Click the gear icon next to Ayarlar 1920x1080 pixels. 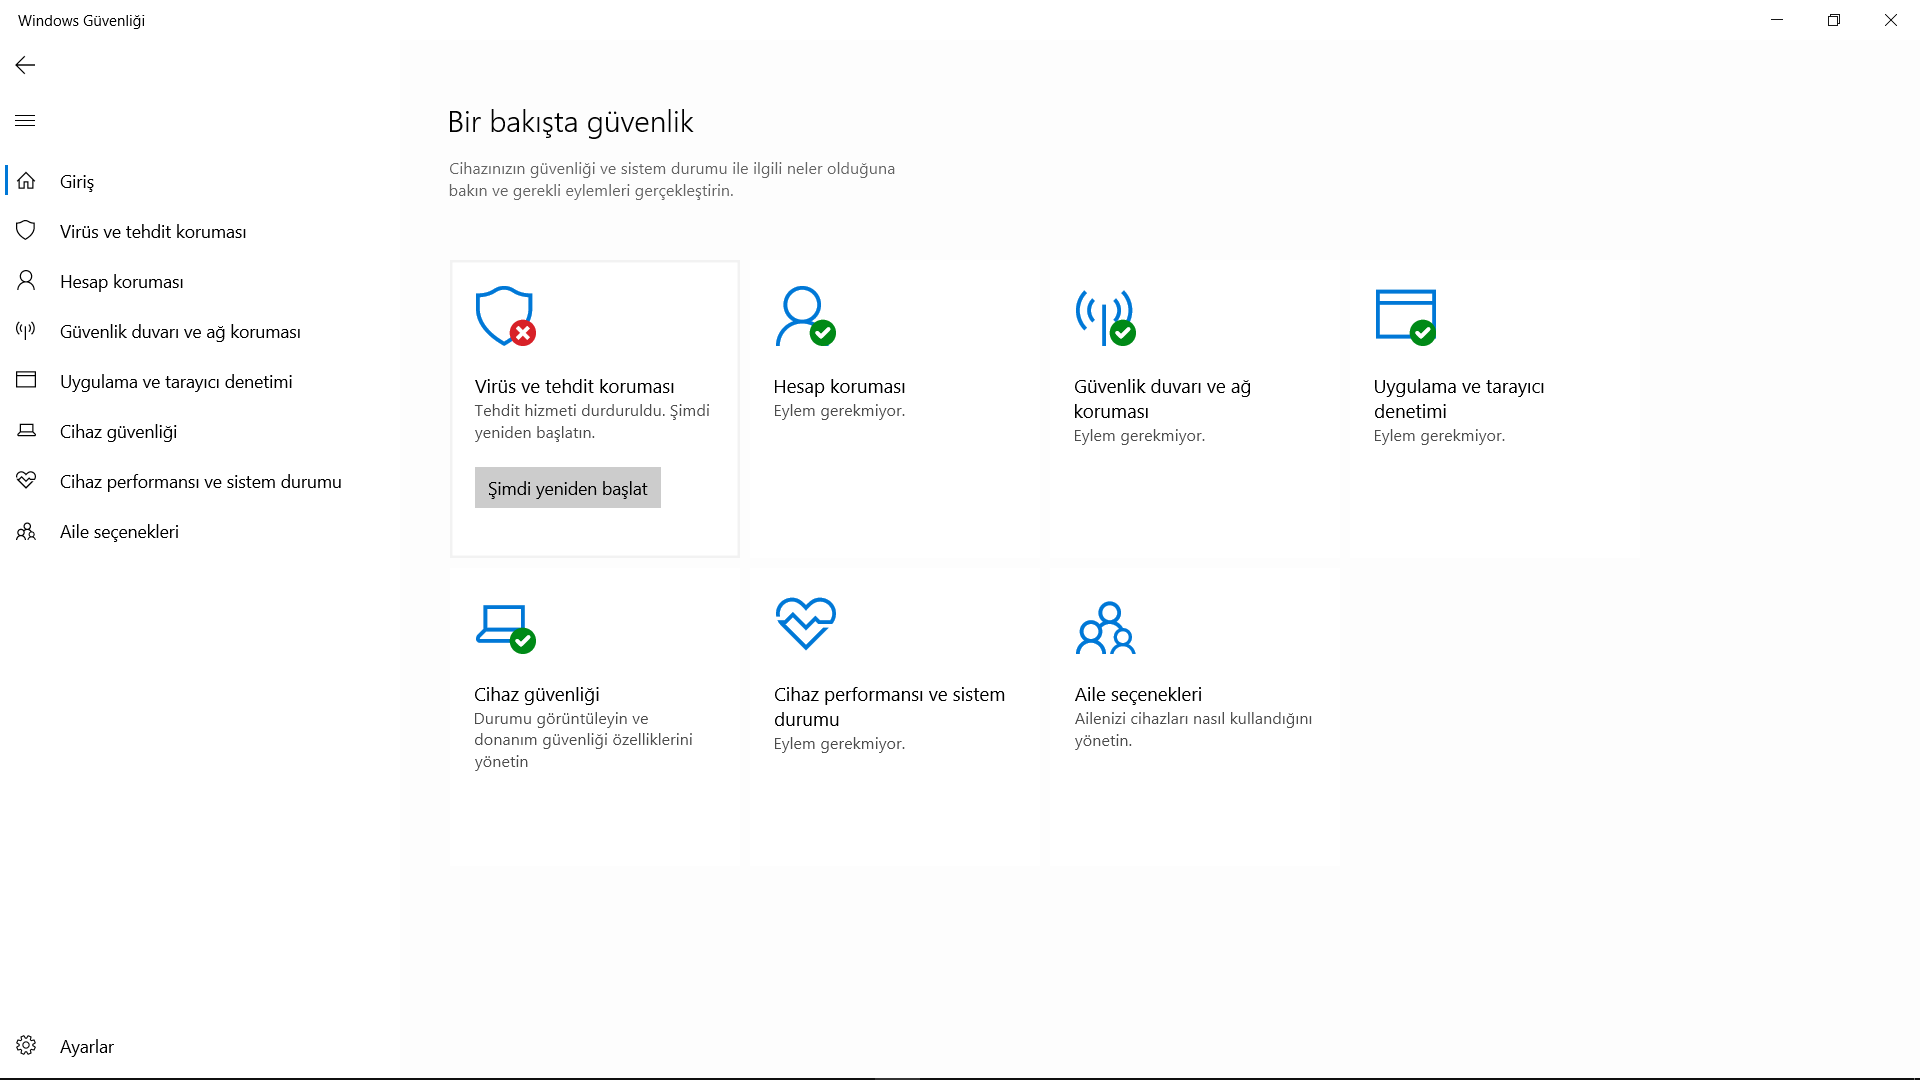tap(26, 1046)
